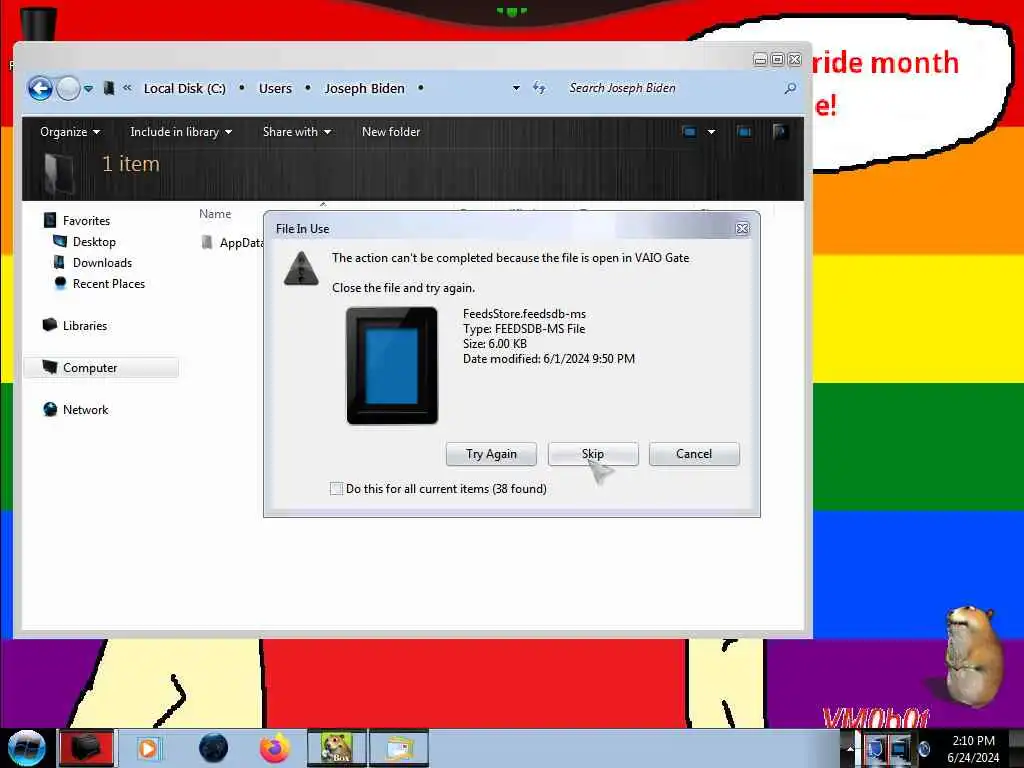Select Favorites in the navigation pane
The image size is (1024, 768).
(x=86, y=221)
